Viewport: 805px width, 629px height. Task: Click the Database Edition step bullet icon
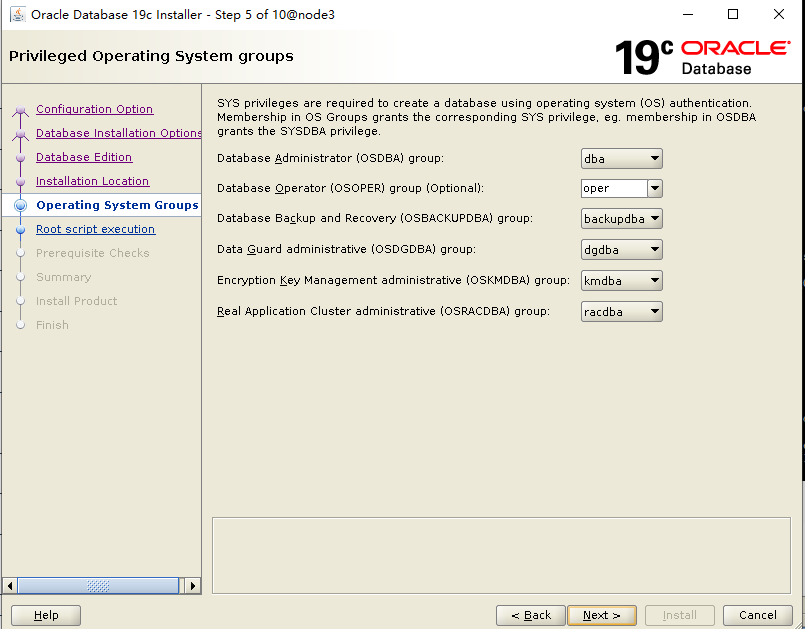(x=21, y=158)
